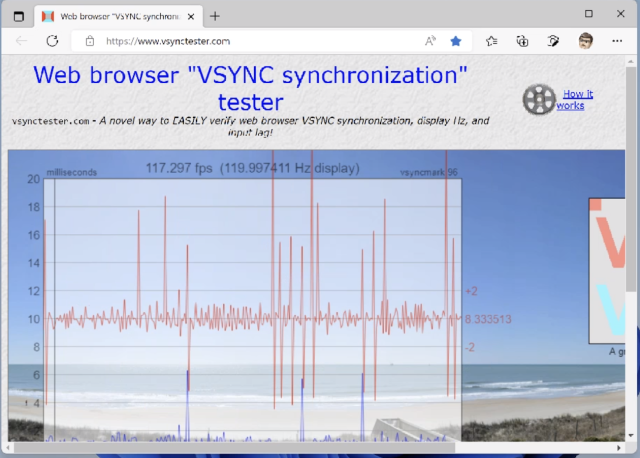Viewport: 640px width, 458px height.
Task: Click the address bar URL field
Action: [250, 41]
